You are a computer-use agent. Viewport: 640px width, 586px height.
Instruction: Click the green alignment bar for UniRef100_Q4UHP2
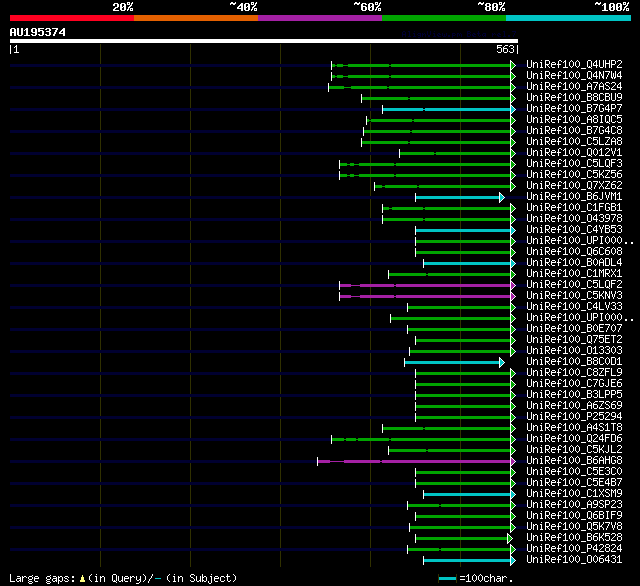(x=423, y=65)
